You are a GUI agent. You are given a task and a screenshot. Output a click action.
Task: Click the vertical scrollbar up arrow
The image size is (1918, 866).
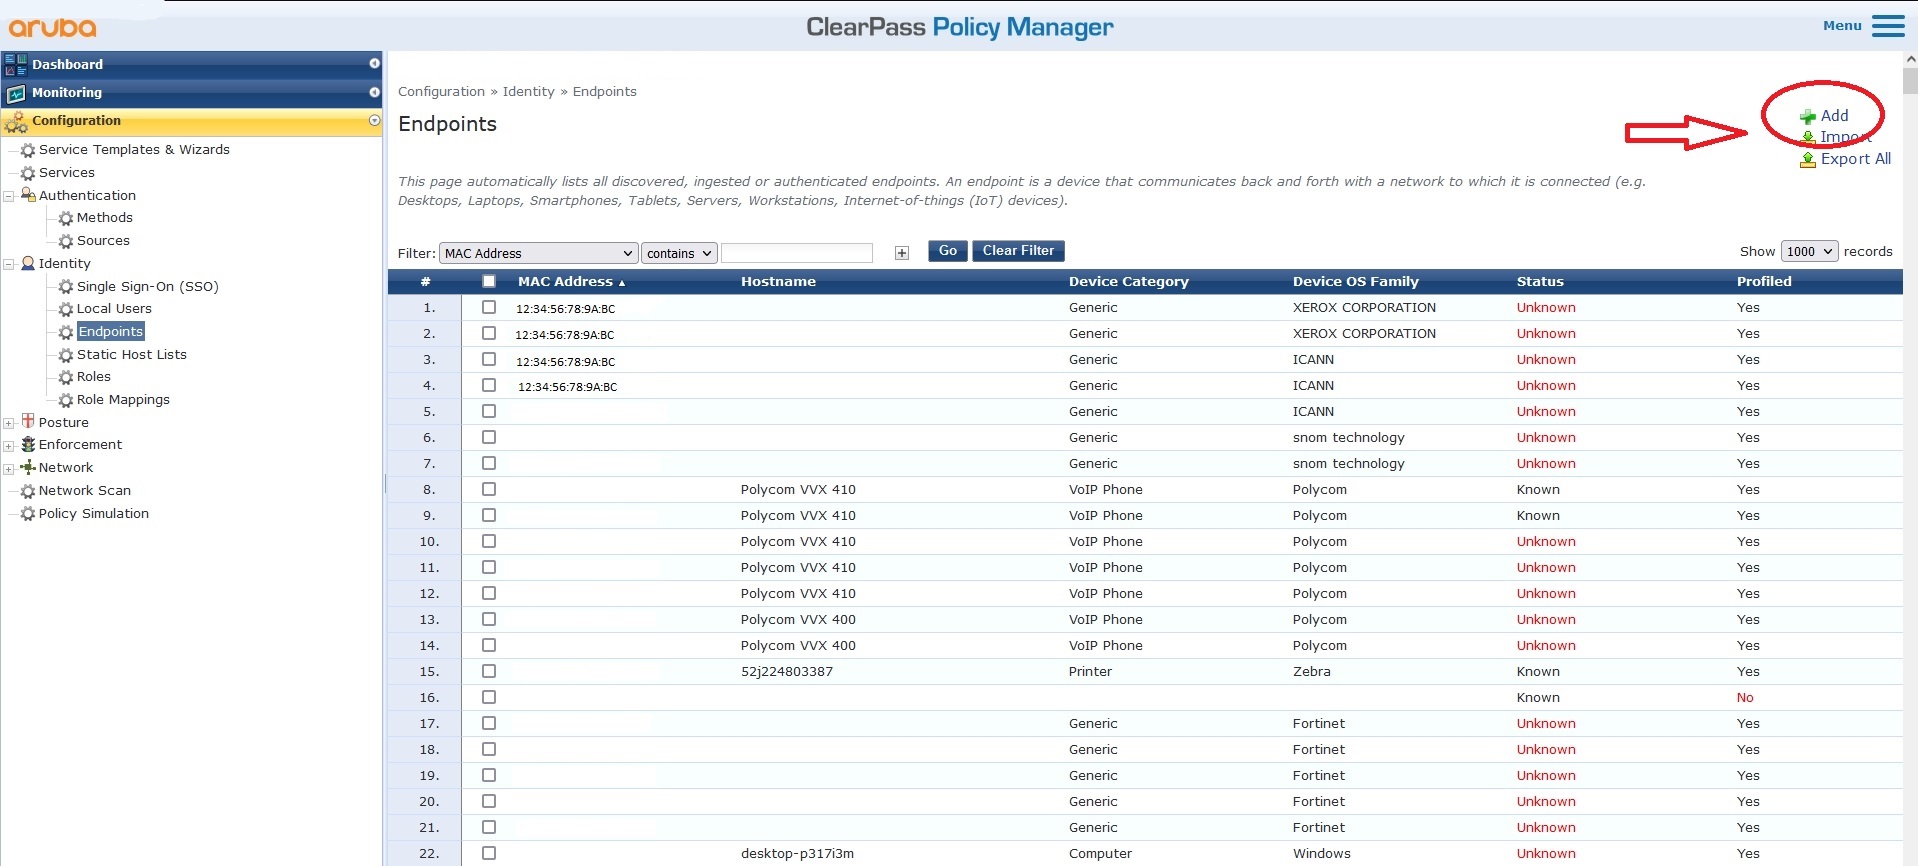(x=1910, y=60)
